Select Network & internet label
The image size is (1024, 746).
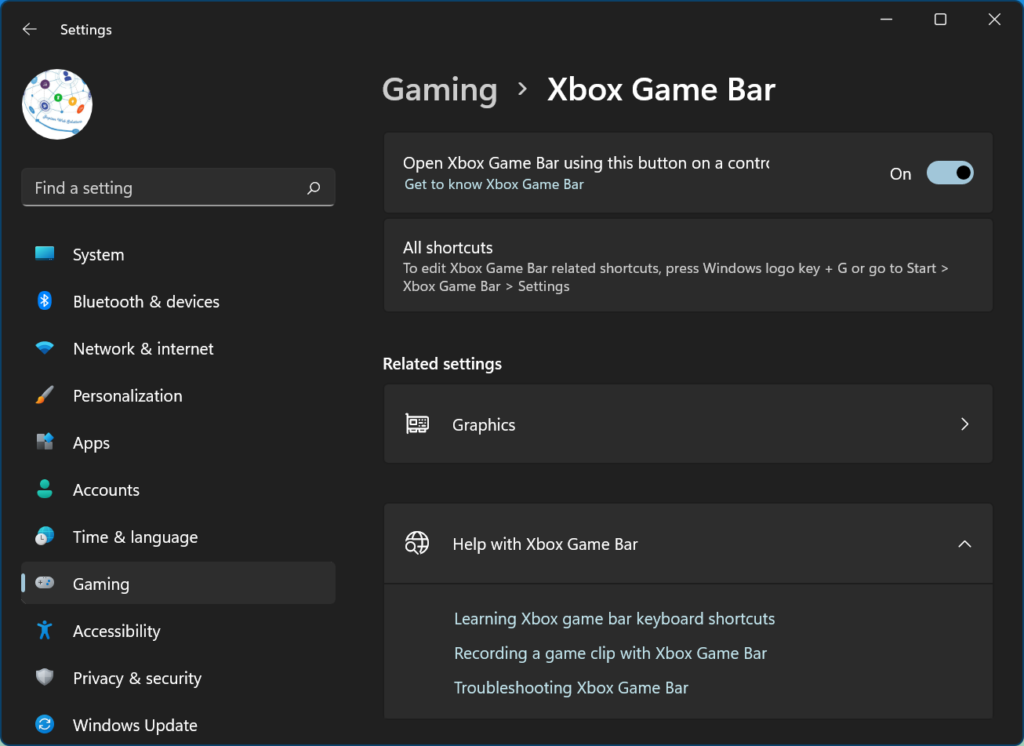click(143, 349)
